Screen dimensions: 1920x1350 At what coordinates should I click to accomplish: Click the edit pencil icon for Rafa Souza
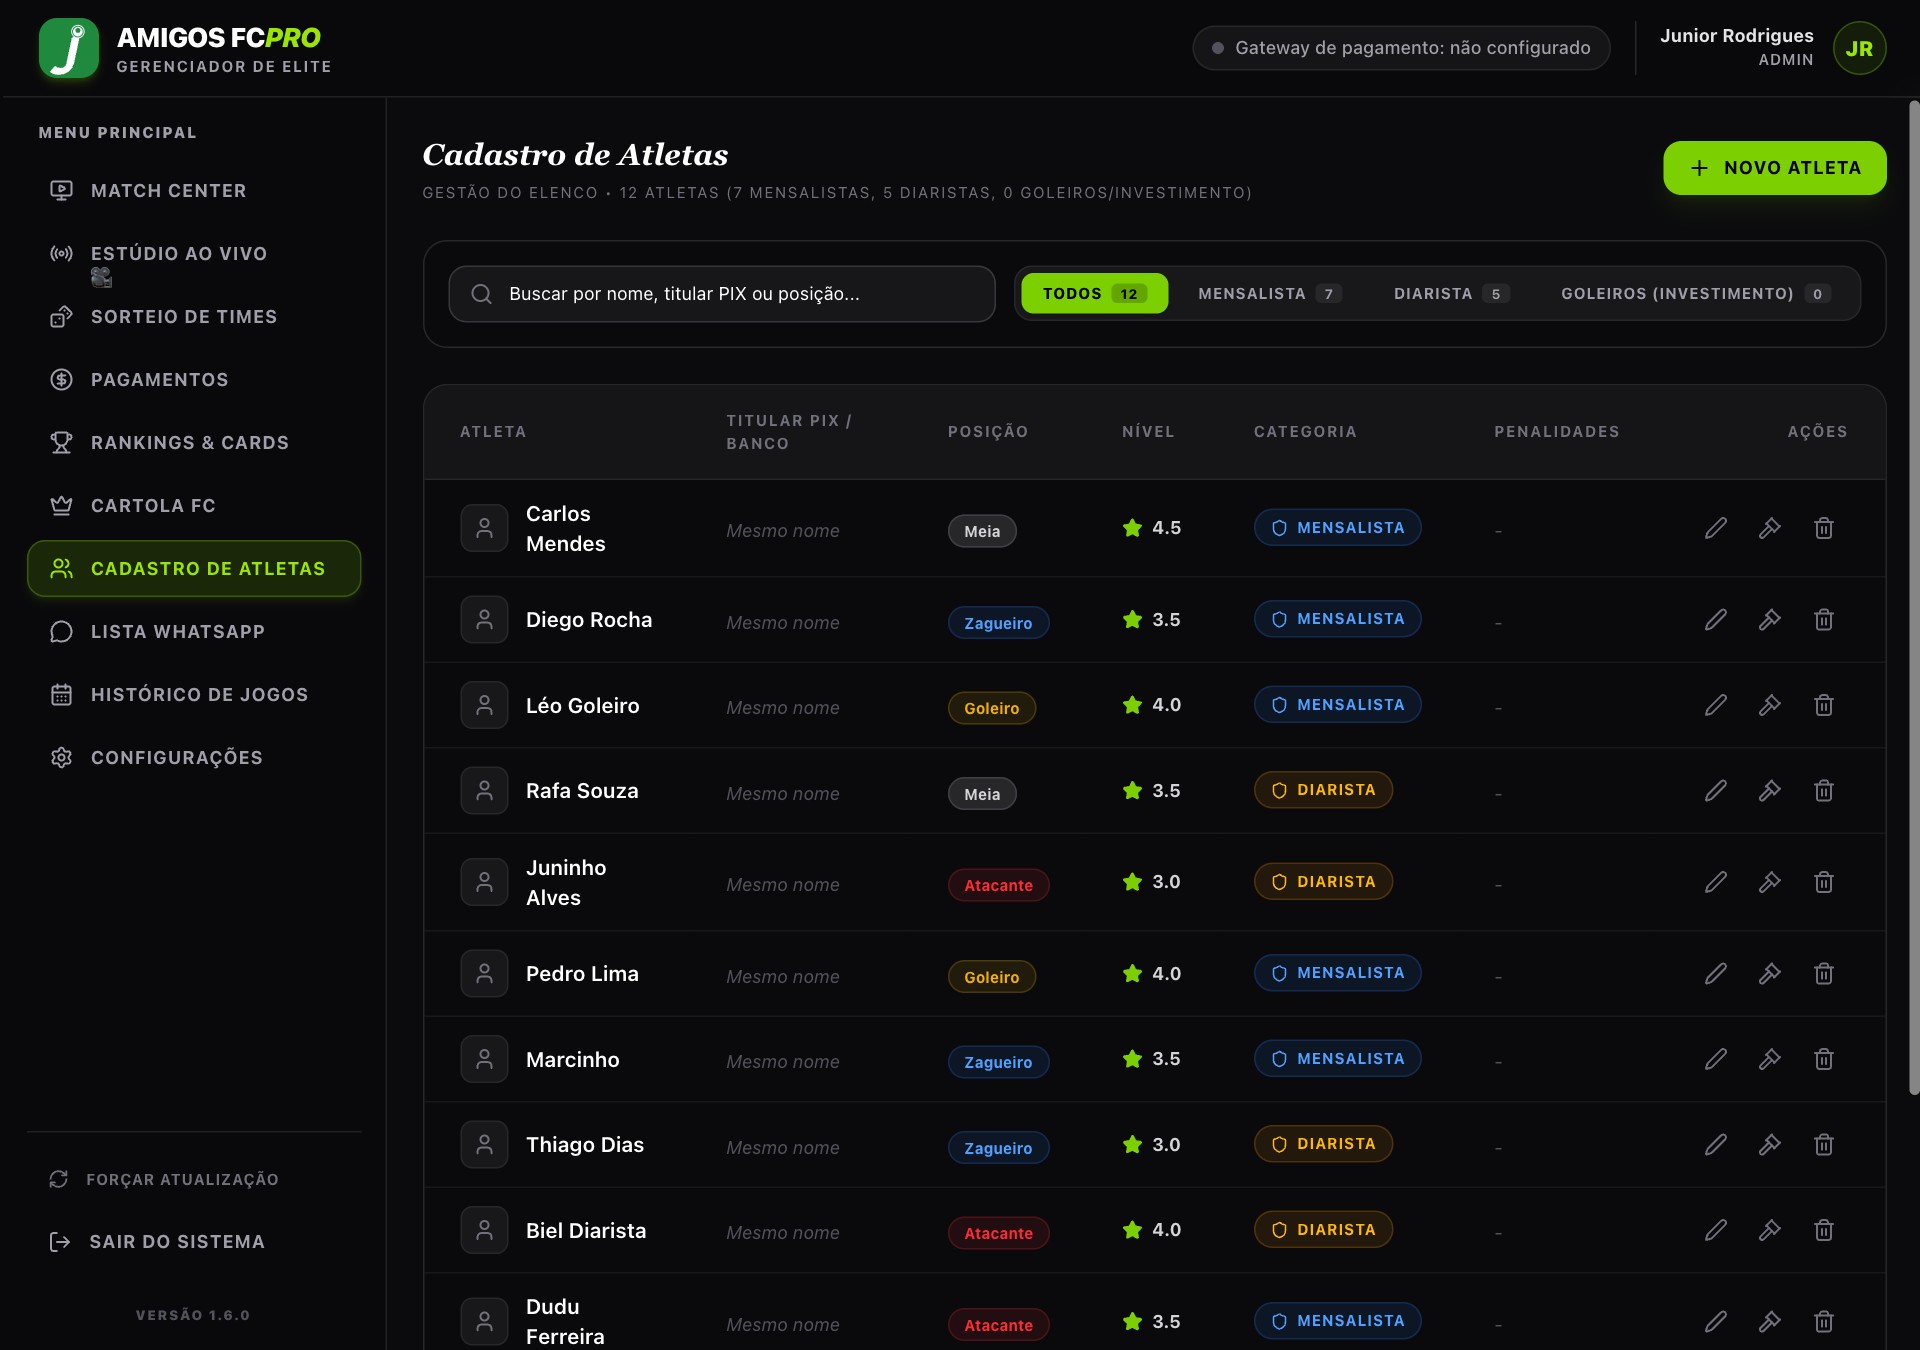tap(1716, 791)
